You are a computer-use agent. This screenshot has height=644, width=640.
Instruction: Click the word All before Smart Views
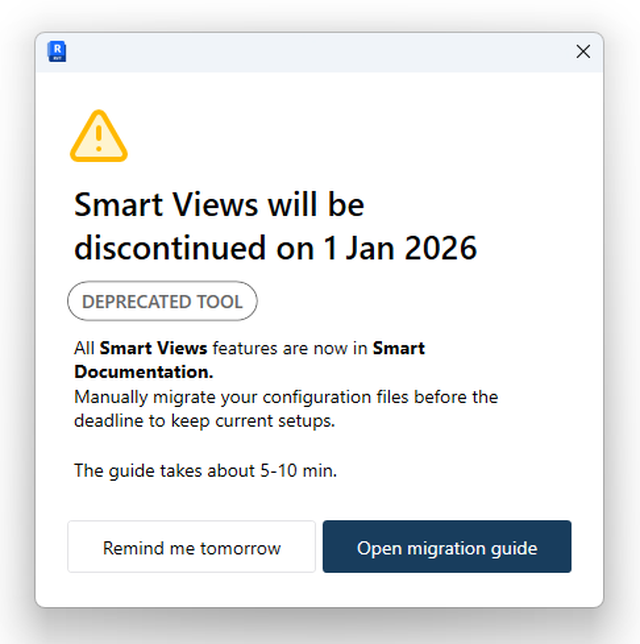[84, 348]
